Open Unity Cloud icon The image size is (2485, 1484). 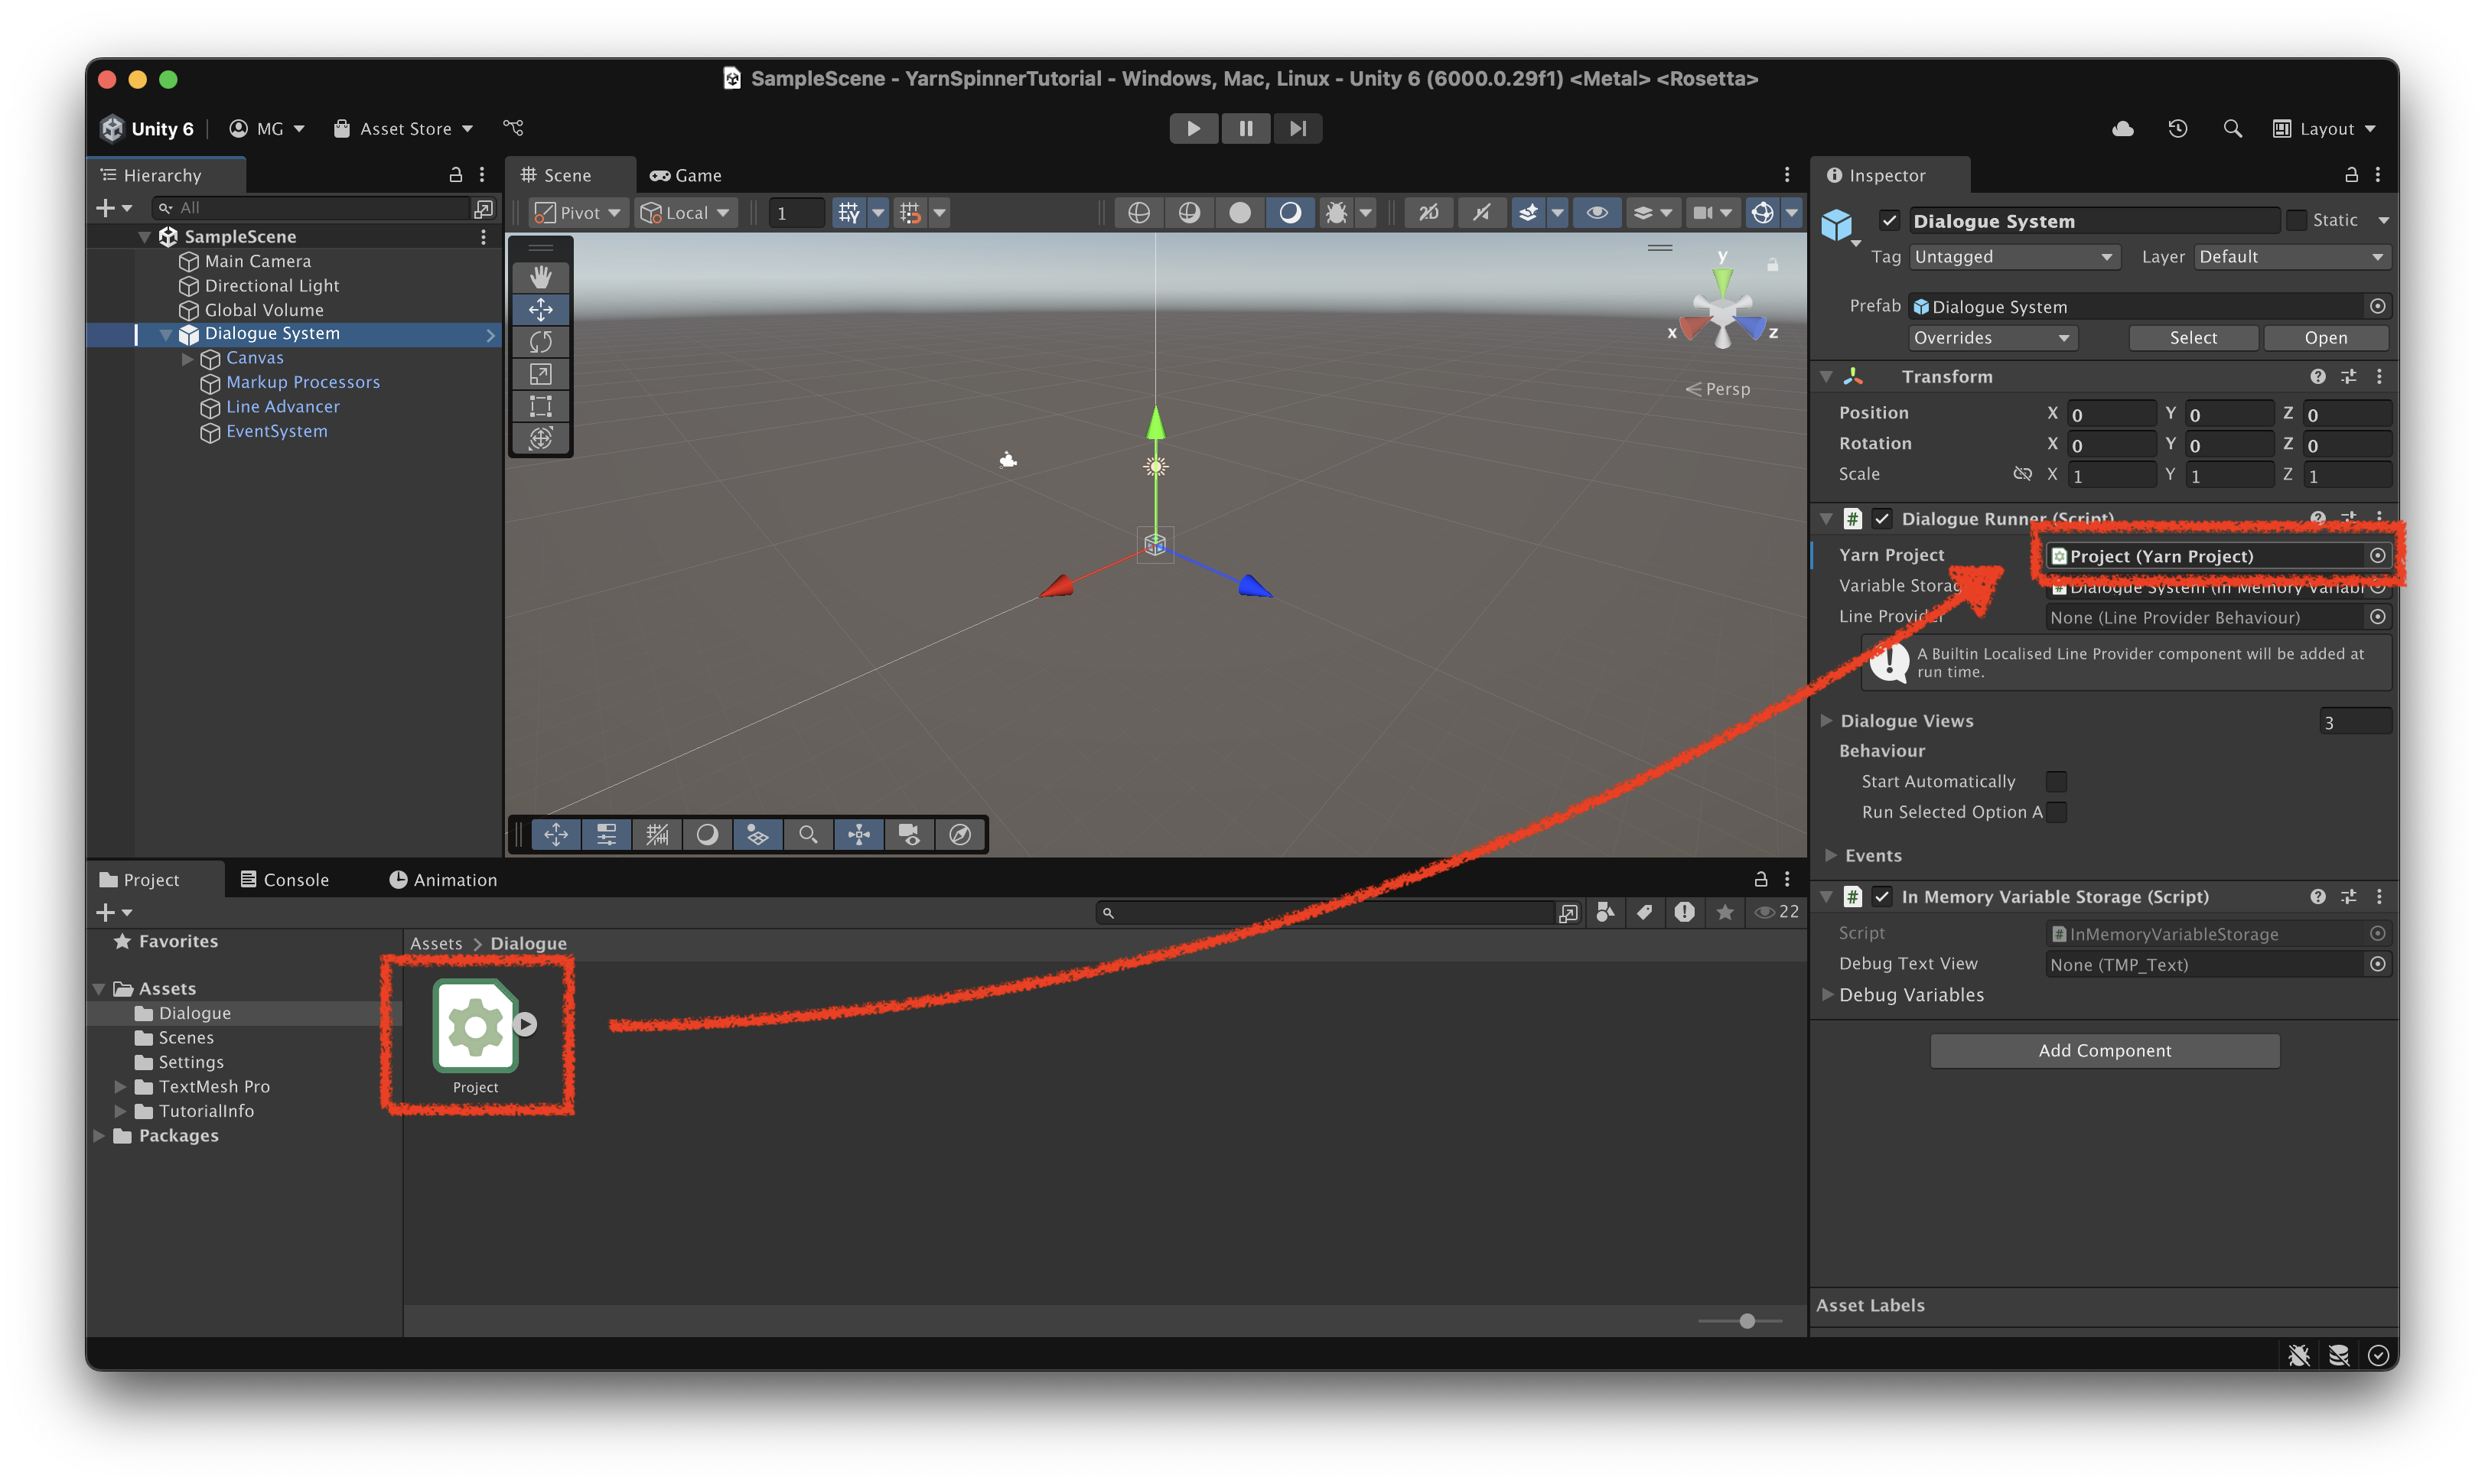point(2122,129)
